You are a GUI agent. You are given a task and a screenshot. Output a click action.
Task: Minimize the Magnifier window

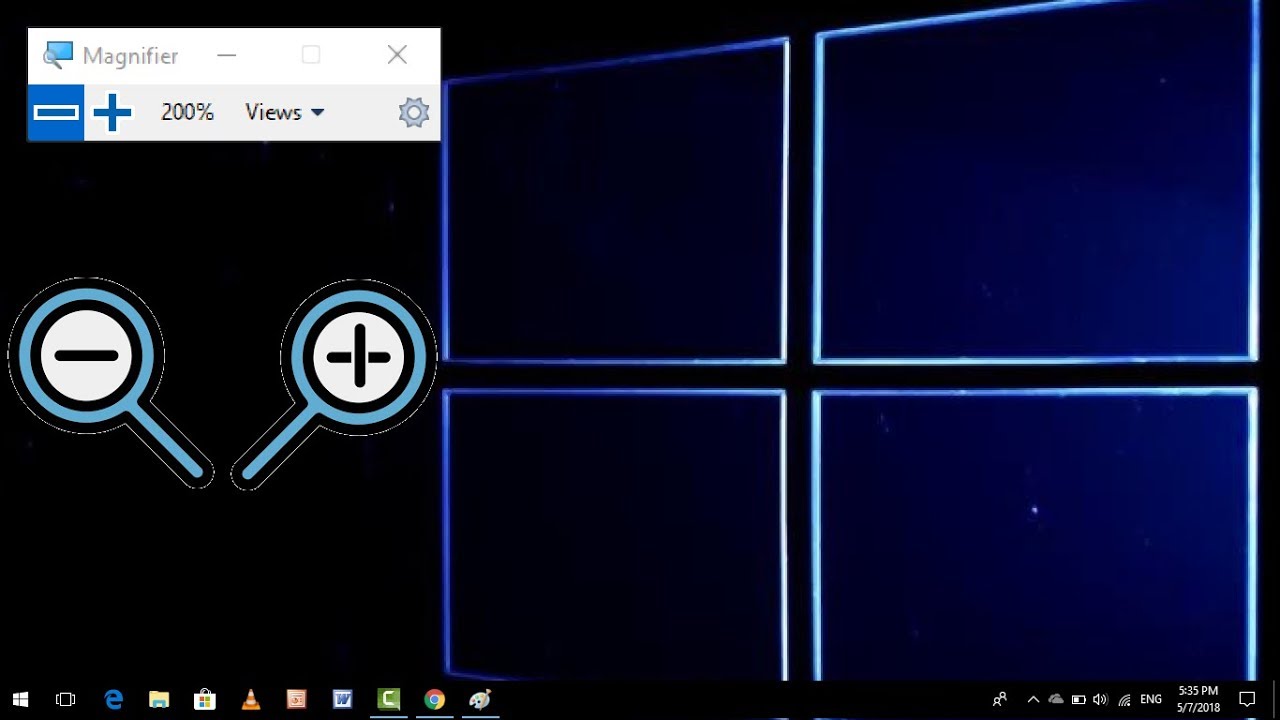coord(227,55)
